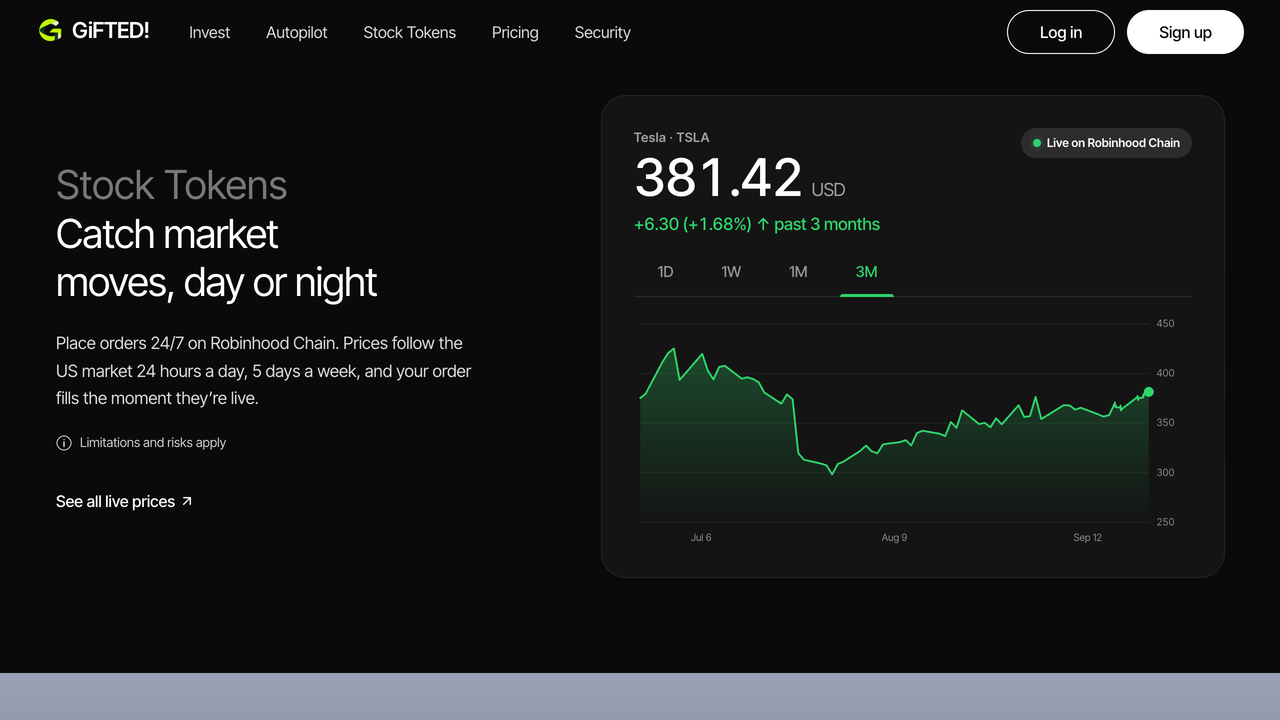The image size is (1280, 720).
Task: Click the Aug 9 date on chart axis
Action: click(x=894, y=538)
